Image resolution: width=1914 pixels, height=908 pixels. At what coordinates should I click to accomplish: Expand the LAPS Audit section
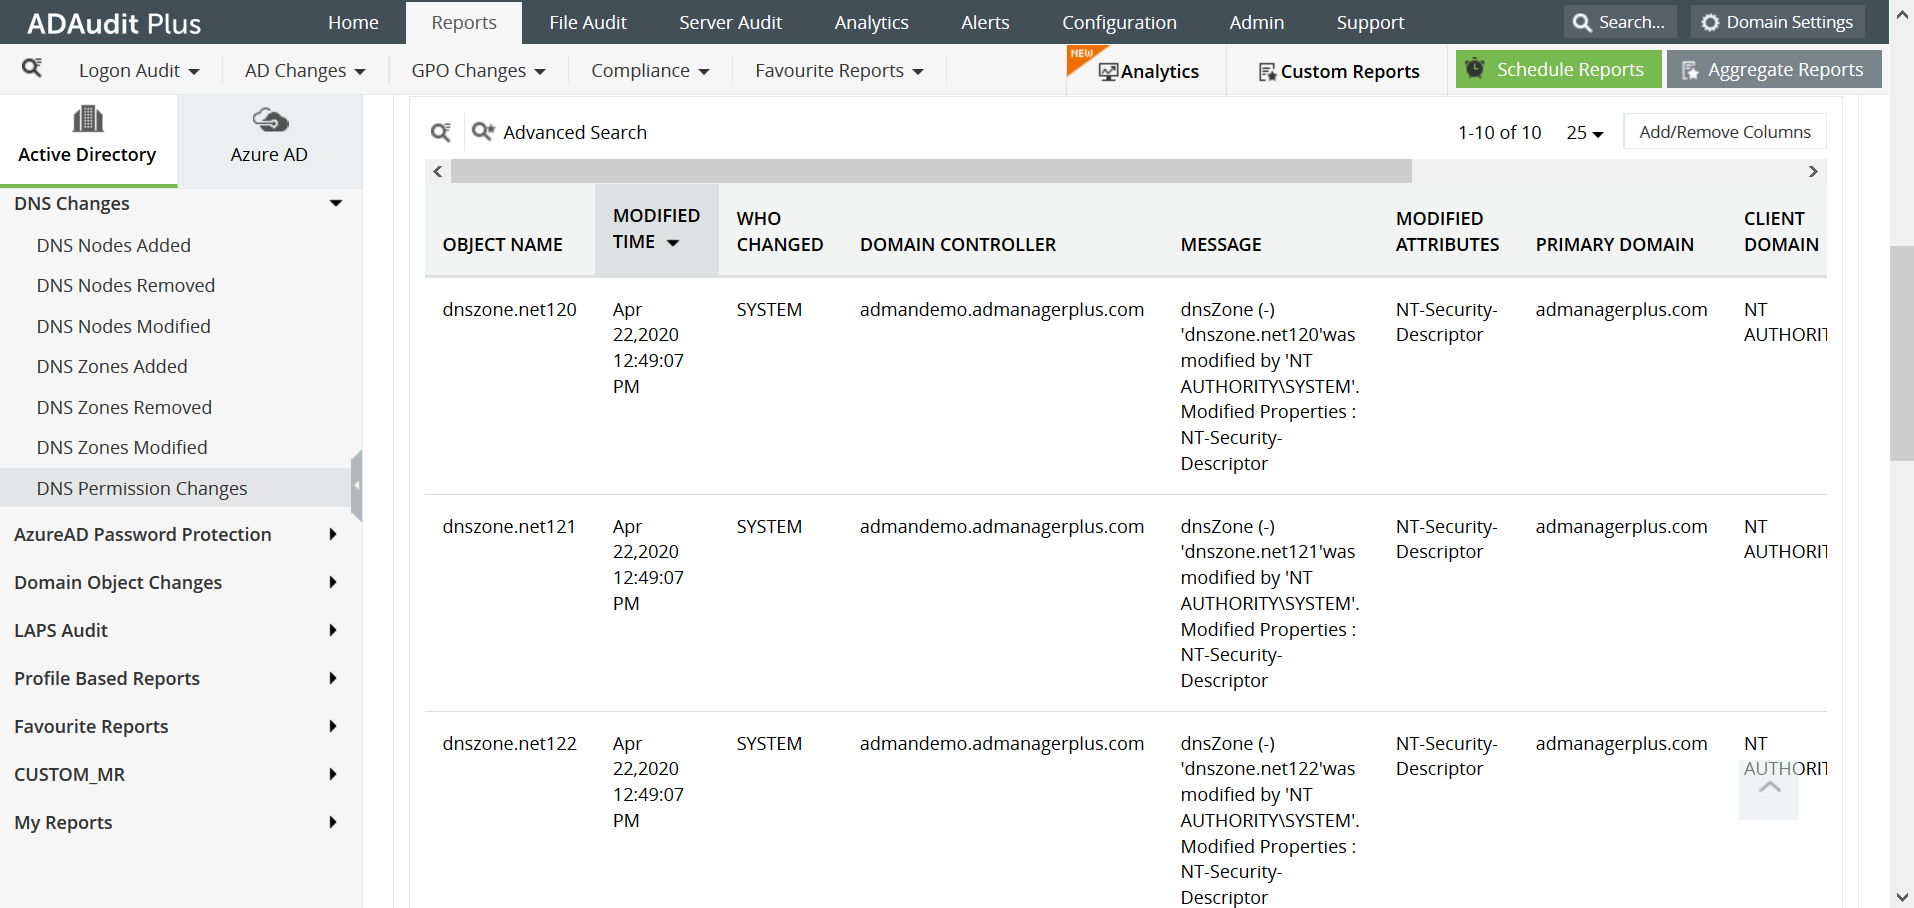(x=333, y=630)
